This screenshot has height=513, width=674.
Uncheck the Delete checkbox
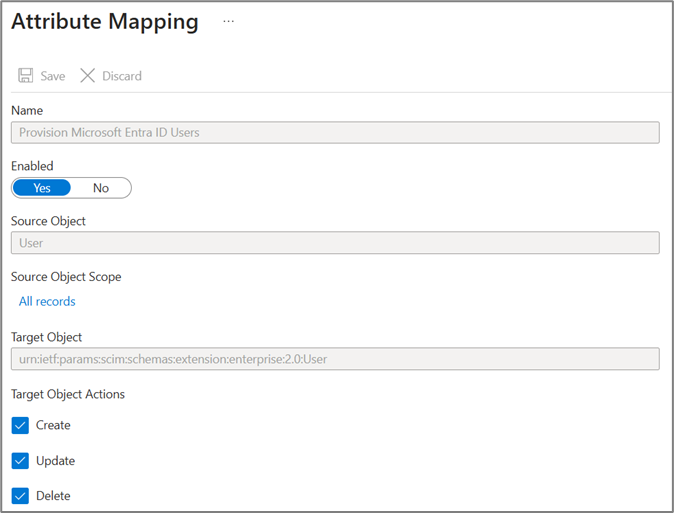(20, 496)
